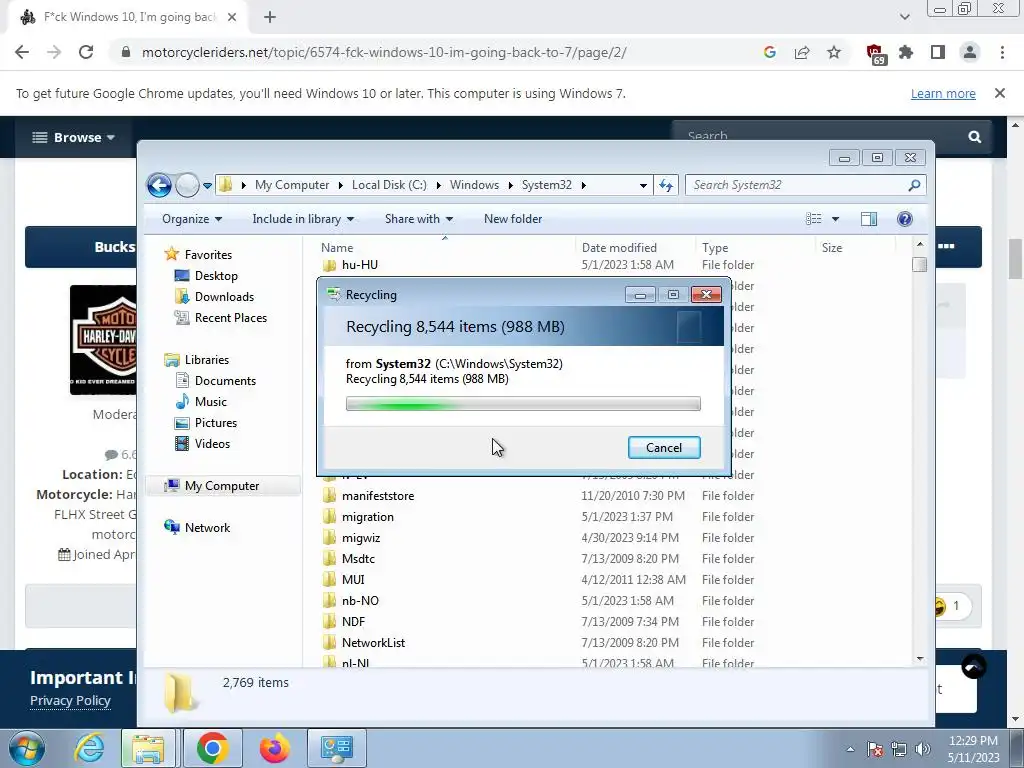Open the Music library

[210, 402]
